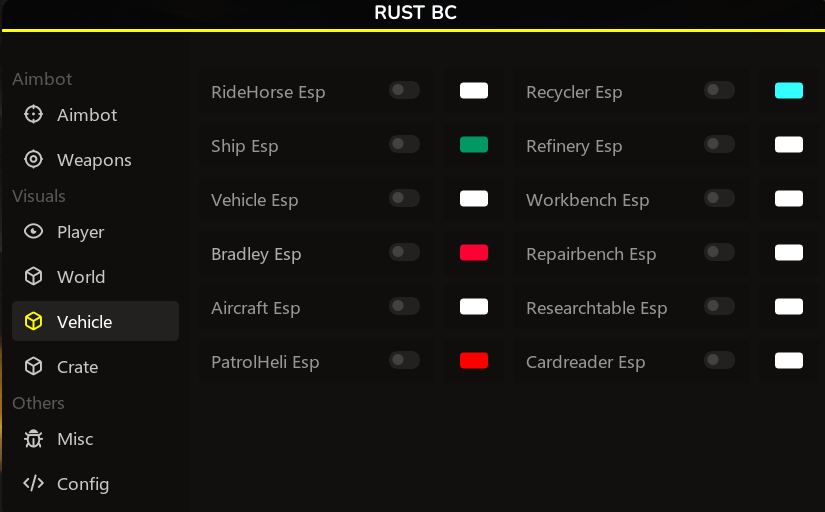Switch on Cardreader Esp
This screenshot has width=825, height=512.
pyautogui.click(x=719, y=360)
